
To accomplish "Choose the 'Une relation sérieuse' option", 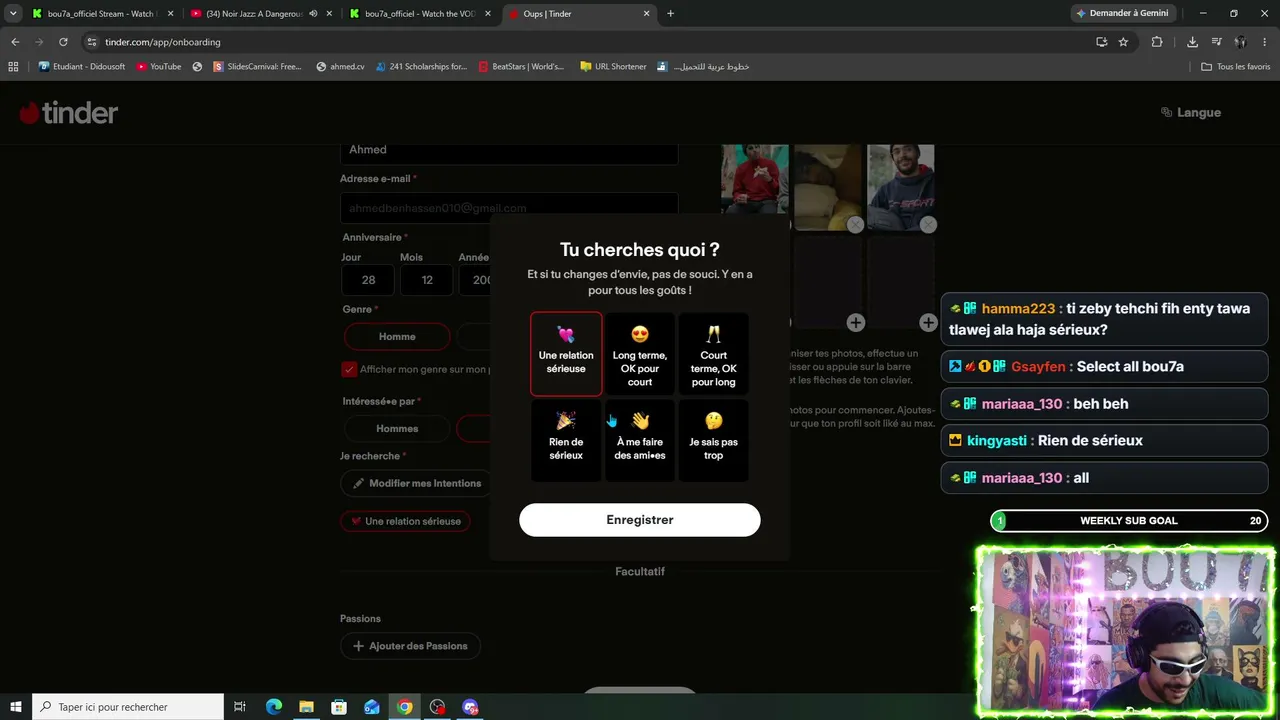I will 566,354.
